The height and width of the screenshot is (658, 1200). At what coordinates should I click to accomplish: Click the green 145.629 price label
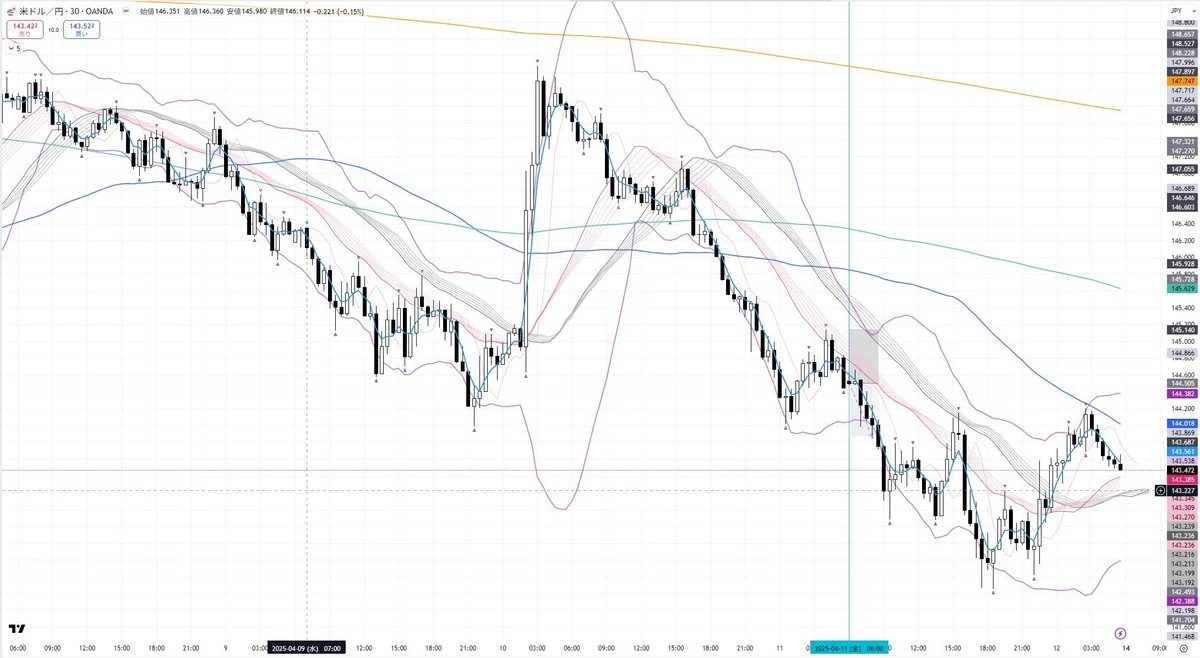(1182, 288)
